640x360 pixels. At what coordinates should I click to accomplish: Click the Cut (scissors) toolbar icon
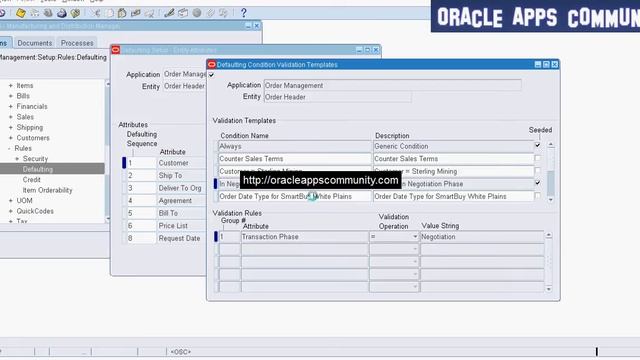click(97, 13)
